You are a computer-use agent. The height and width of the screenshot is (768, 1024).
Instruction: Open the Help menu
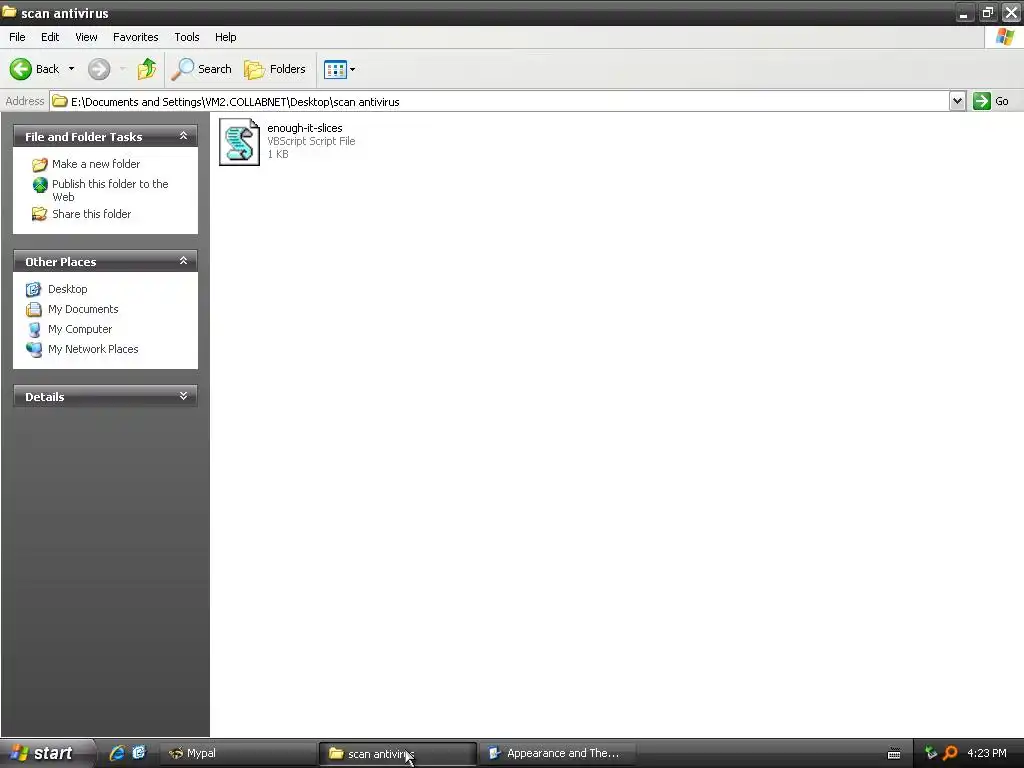225,37
